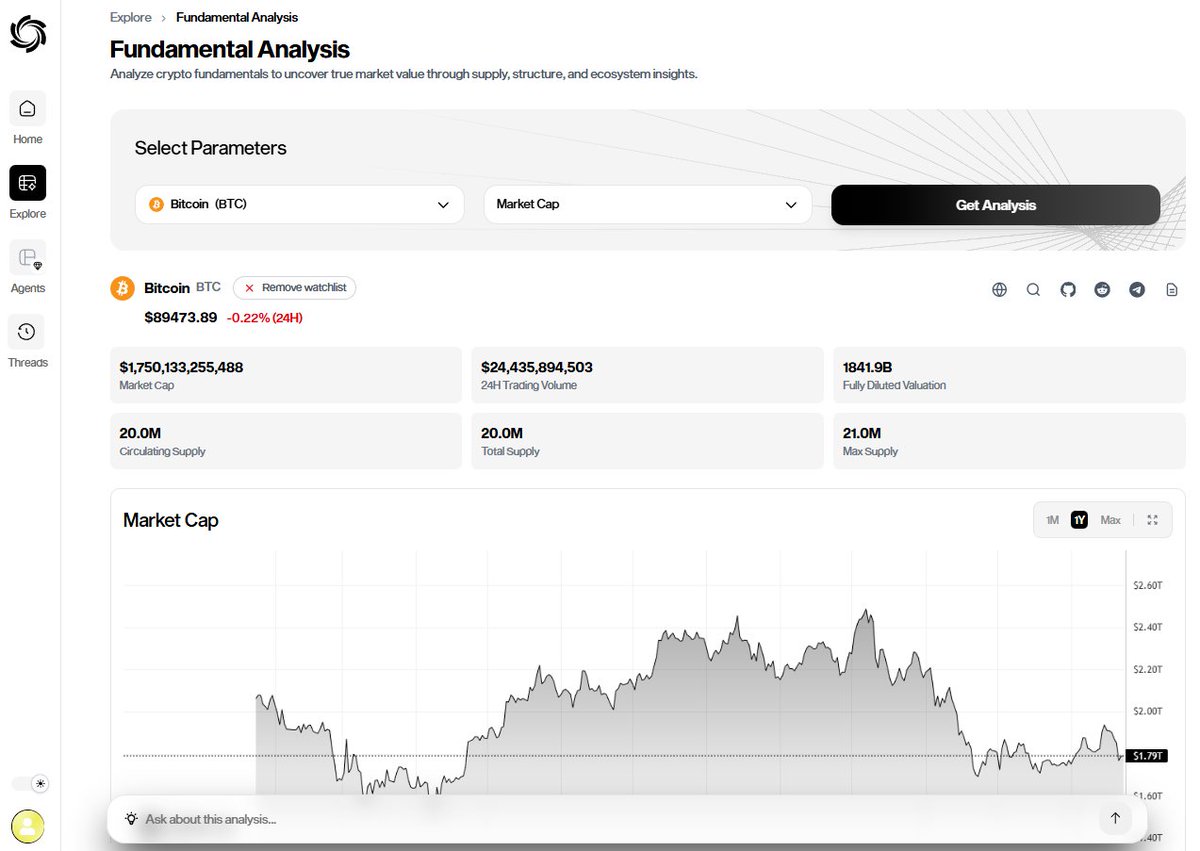
Task: Toggle the light/dark theme switch
Action: tap(30, 783)
